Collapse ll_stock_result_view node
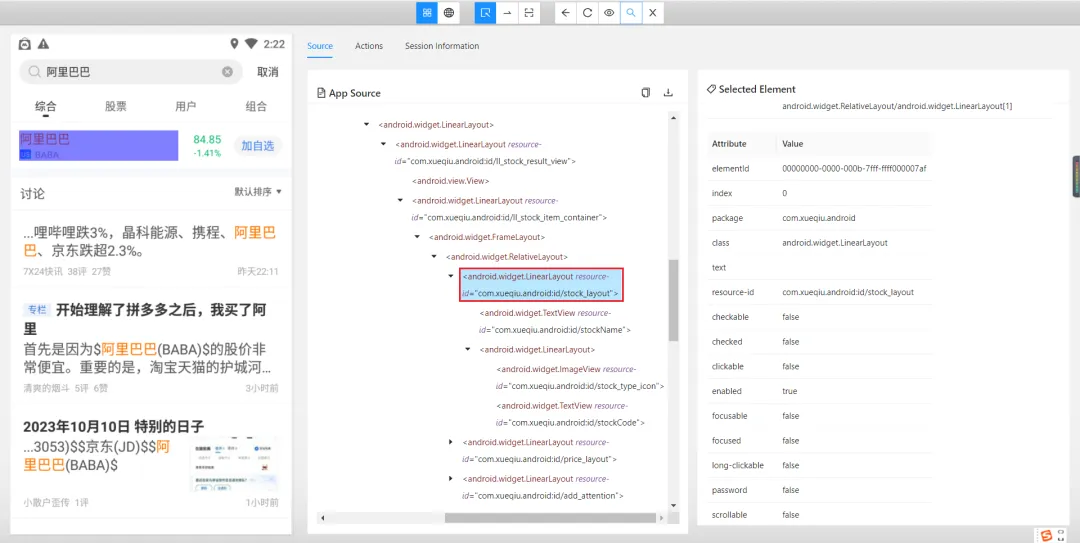The width and height of the screenshot is (1080, 543). coord(384,145)
